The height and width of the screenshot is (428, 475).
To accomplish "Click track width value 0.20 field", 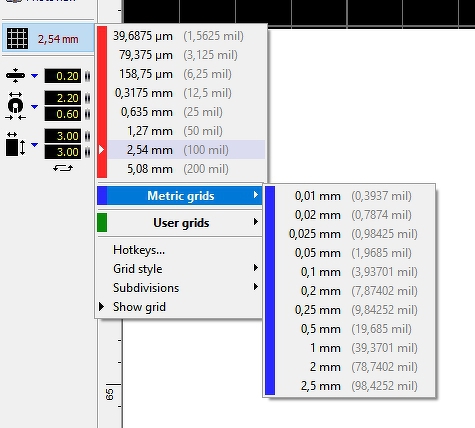I will (63, 76).
